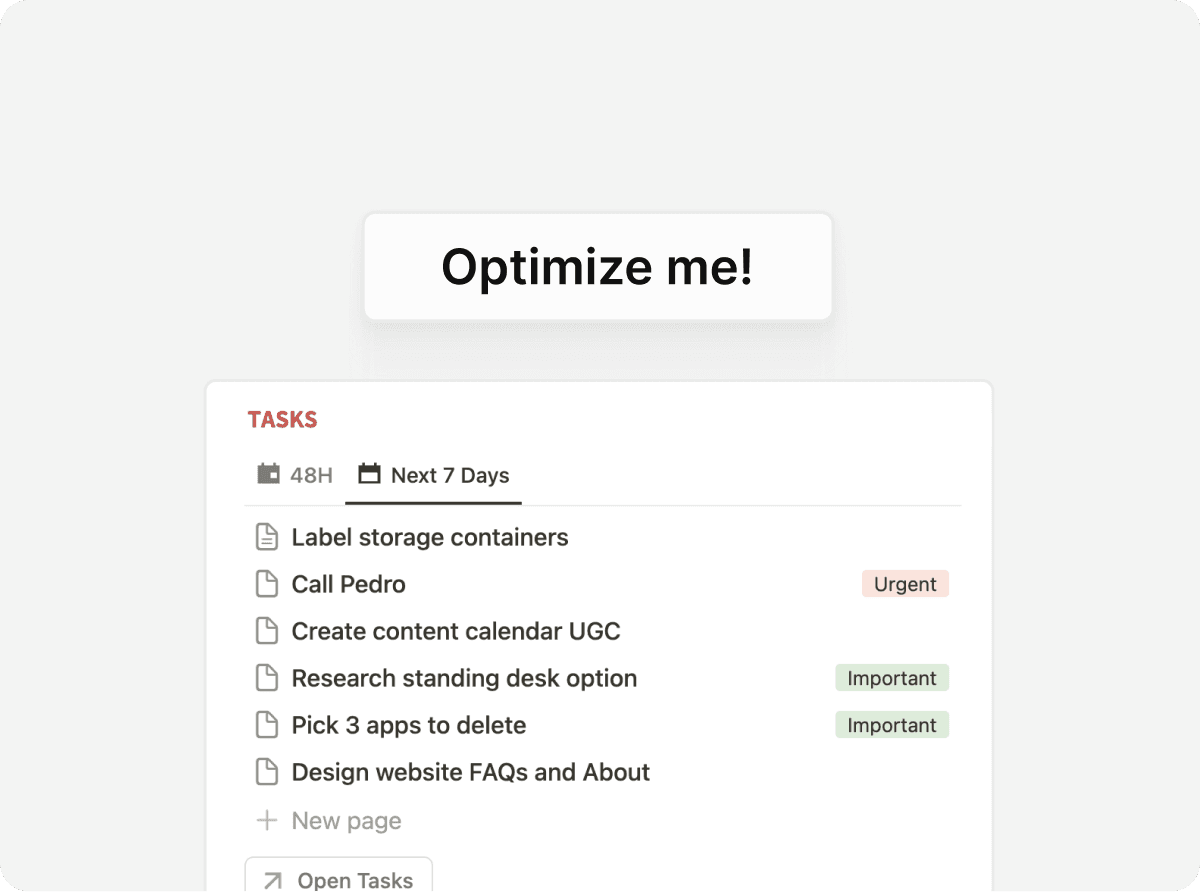
Task: Select the Next 7 Days tab
Action: [x=434, y=475]
